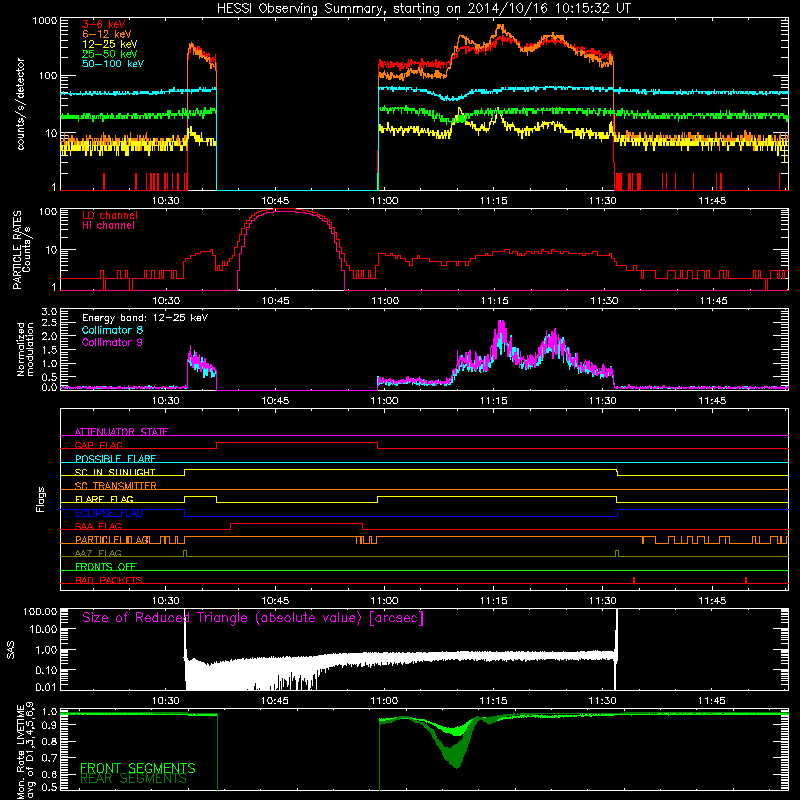Click the 'HI channel' legend label
Screen dimensions: 800x800
[x=108, y=226]
